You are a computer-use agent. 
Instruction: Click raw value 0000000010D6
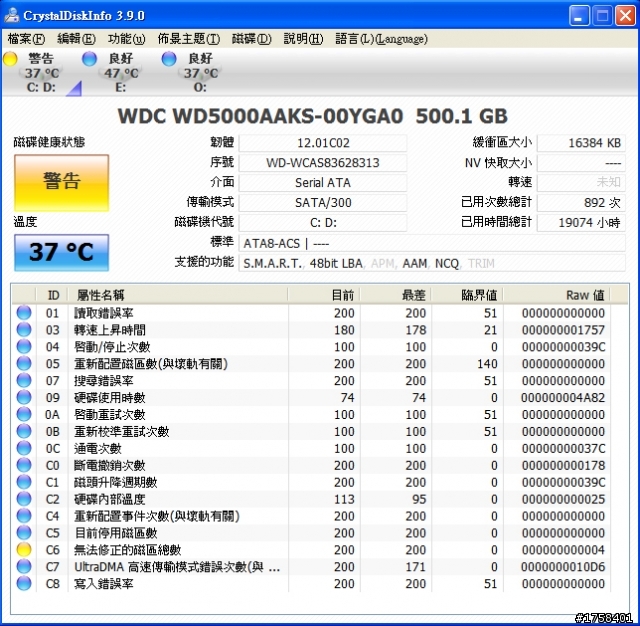pos(563,567)
